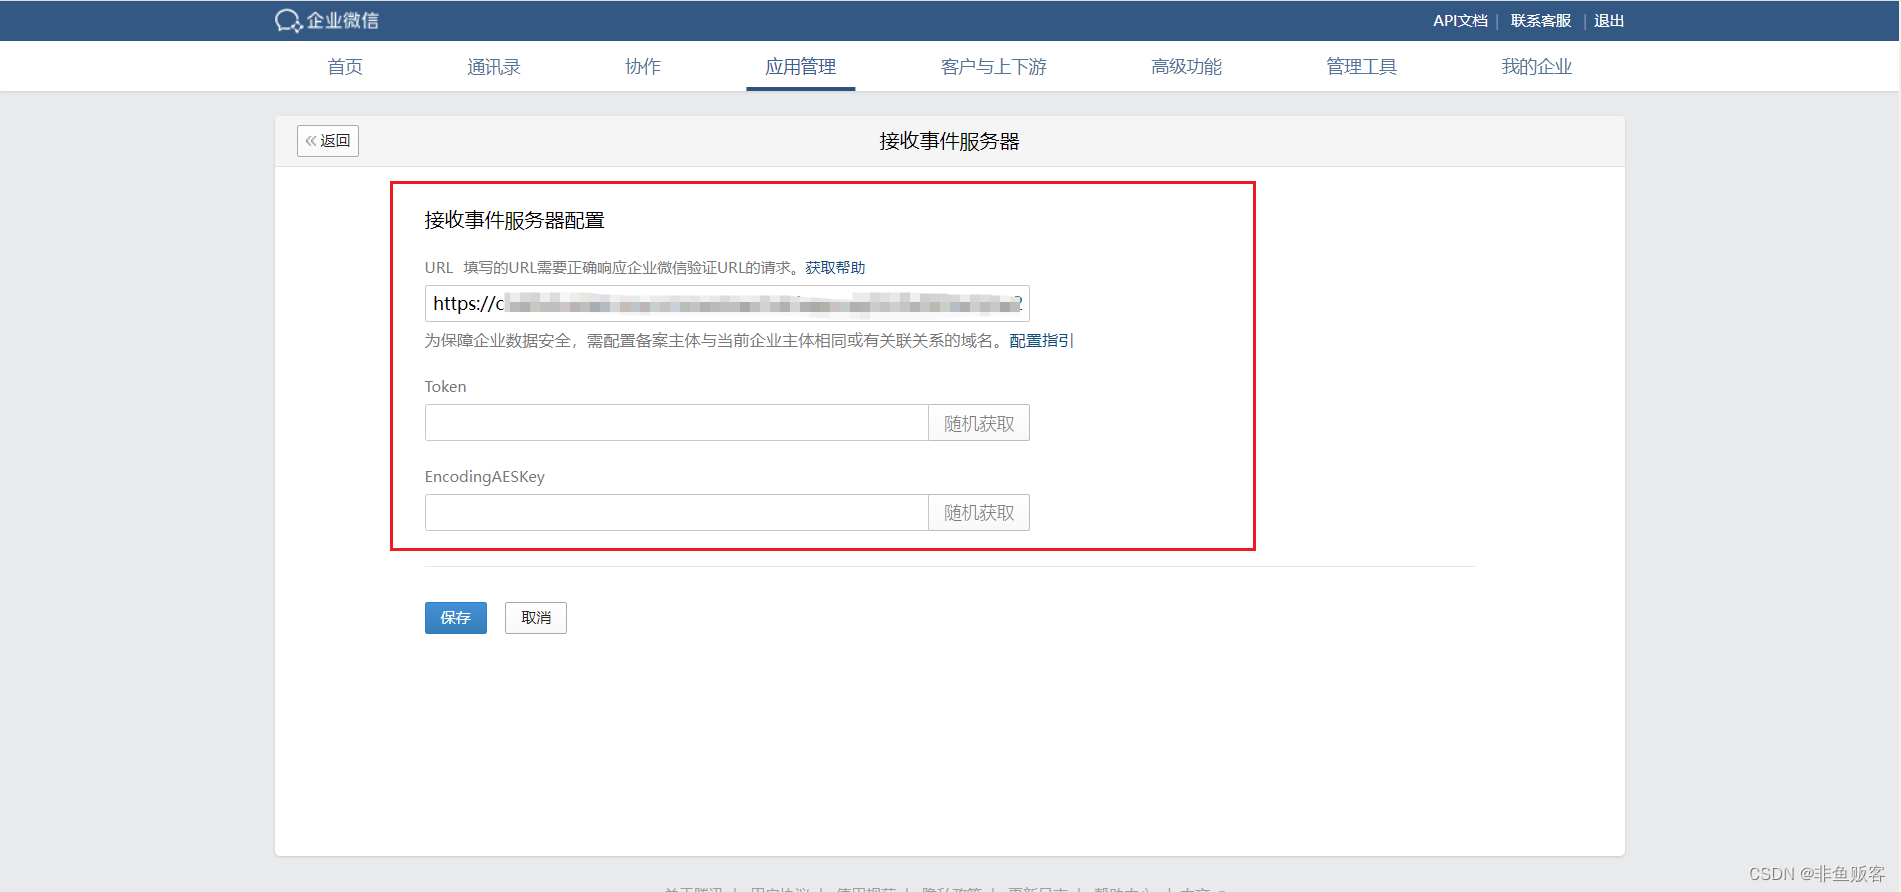This screenshot has width=1901, height=892.
Task: Open the 获取帮助 help link
Action: [x=835, y=268]
